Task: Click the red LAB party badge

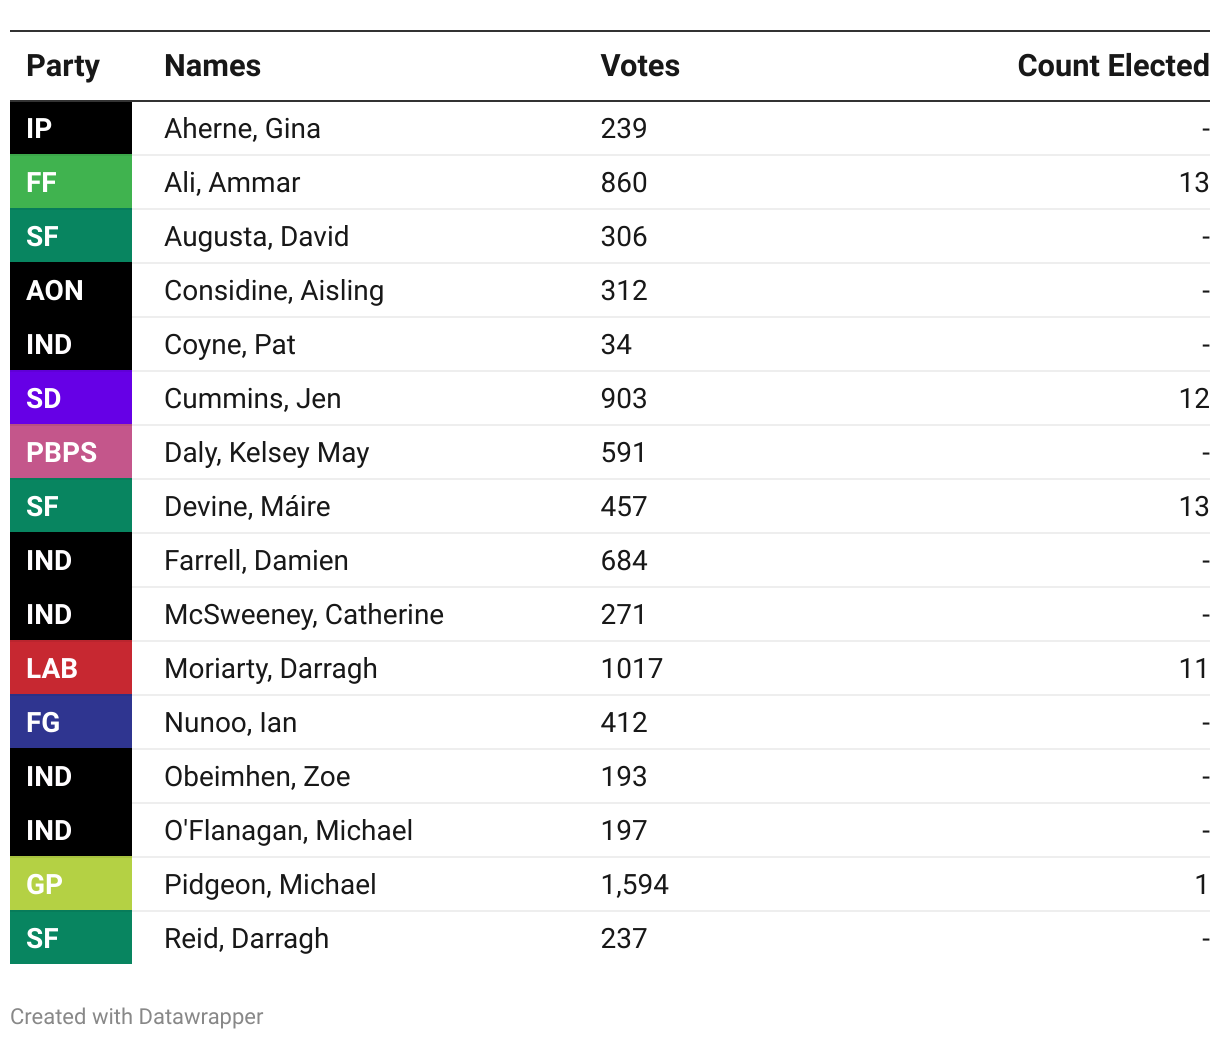Action: tap(70, 668)
